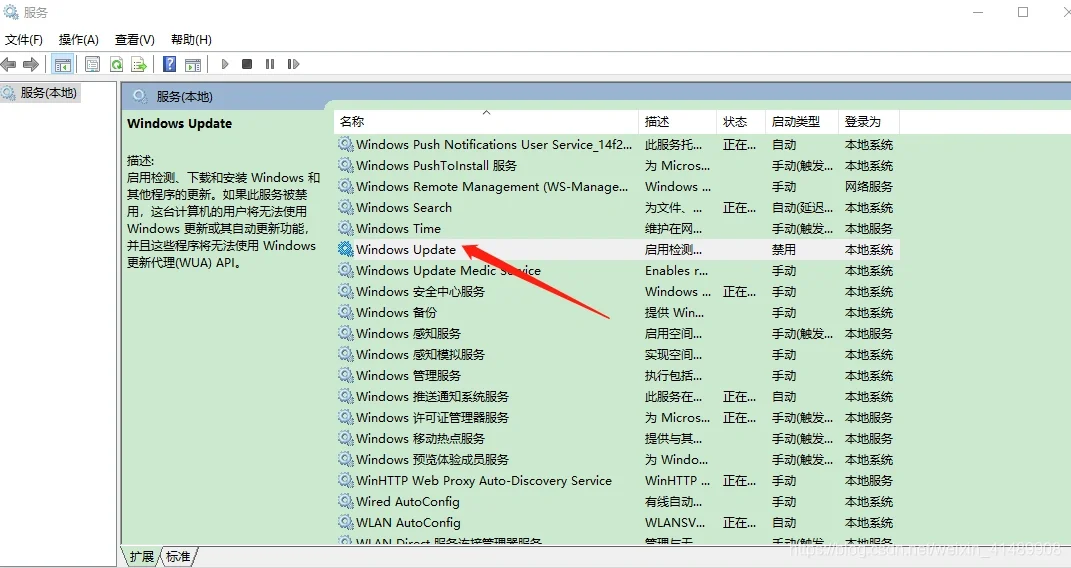Click the Start Service play icon
This screenshot has width=1071, height=568.
[x=225, y=64]
